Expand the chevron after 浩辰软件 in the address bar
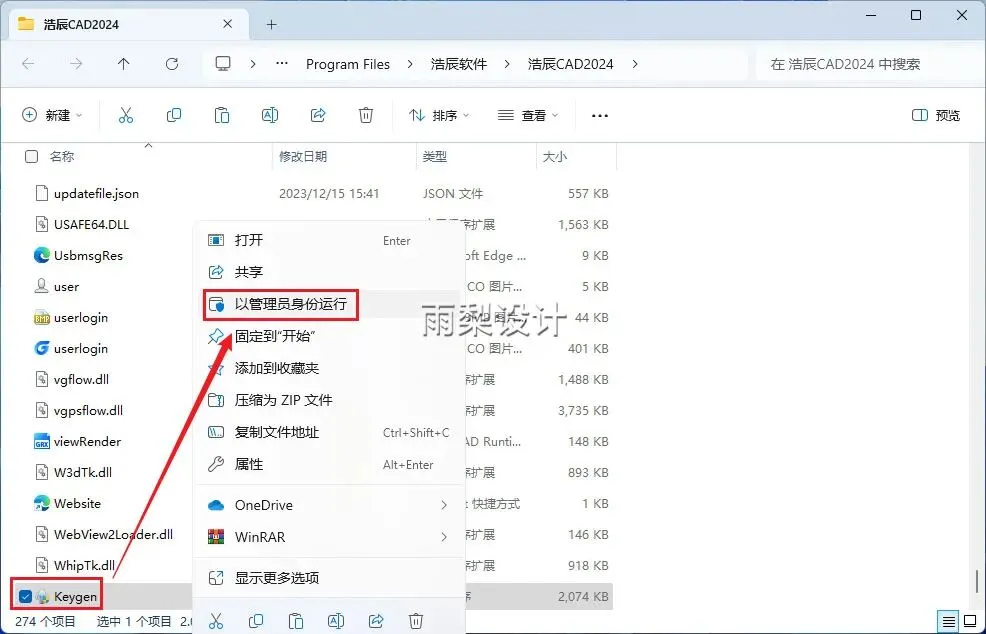This screenshot has height=634, width=986. [x=507, y=64]
